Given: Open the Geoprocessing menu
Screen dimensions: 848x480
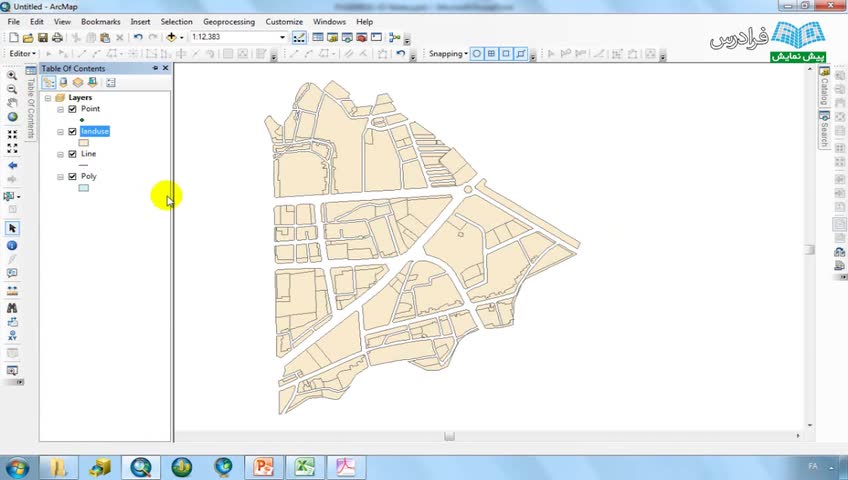Looking at the screenshot, I should (x=228, y=21).
